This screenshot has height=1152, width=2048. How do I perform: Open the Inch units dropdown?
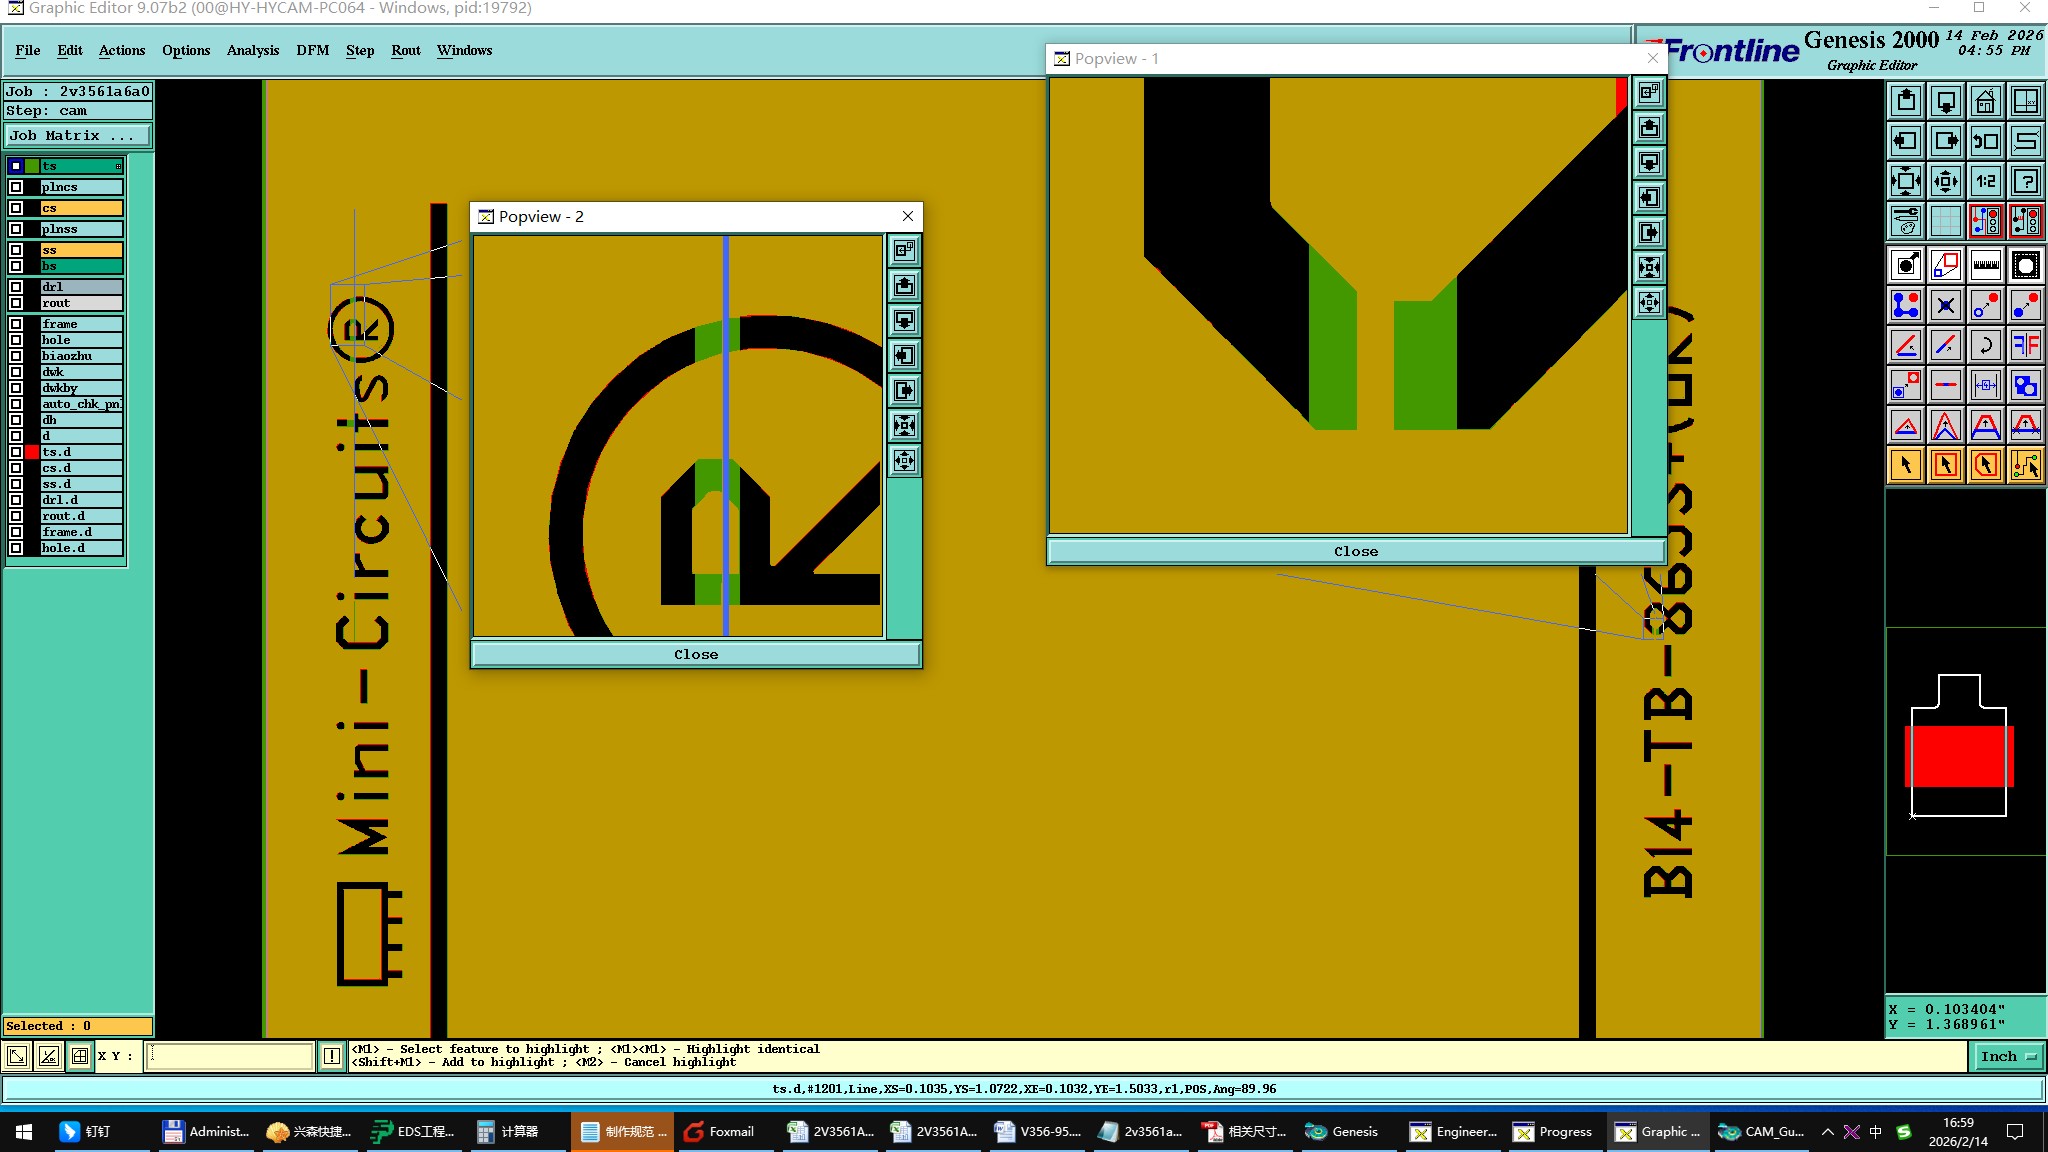click(x=2008, y=1056)
